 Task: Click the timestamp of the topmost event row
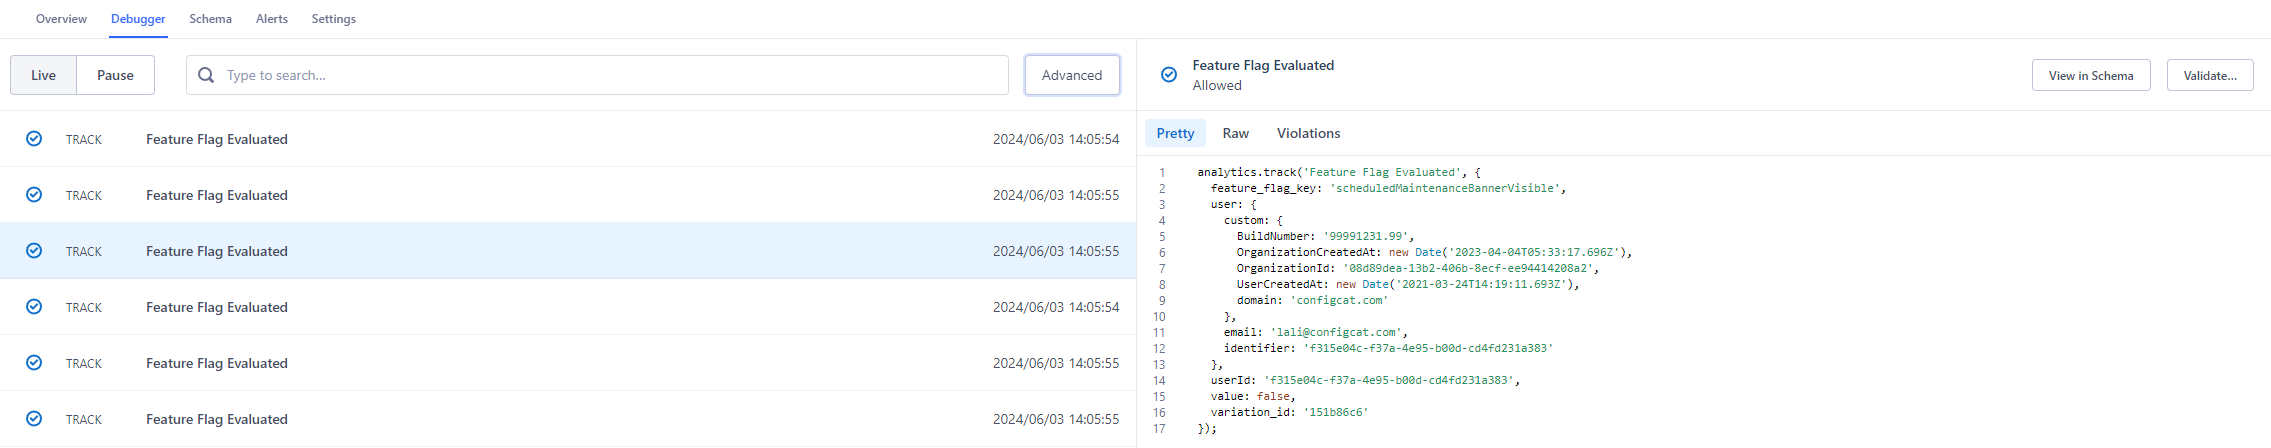[x=1056, y=139]
